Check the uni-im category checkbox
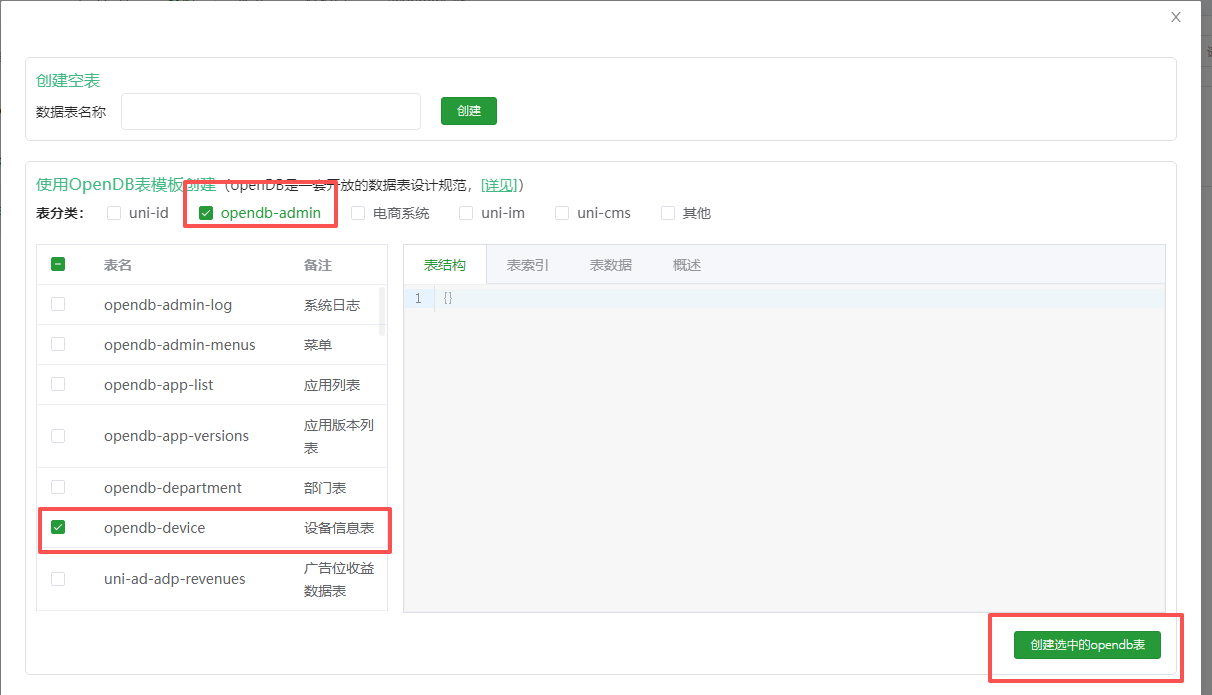The height and width of the screenshot is (695, 1212). 466,213
